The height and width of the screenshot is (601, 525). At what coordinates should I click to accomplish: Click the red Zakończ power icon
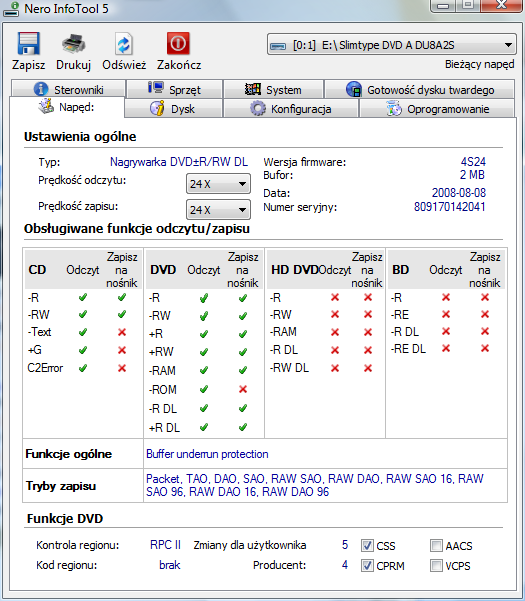coord(178,43)
